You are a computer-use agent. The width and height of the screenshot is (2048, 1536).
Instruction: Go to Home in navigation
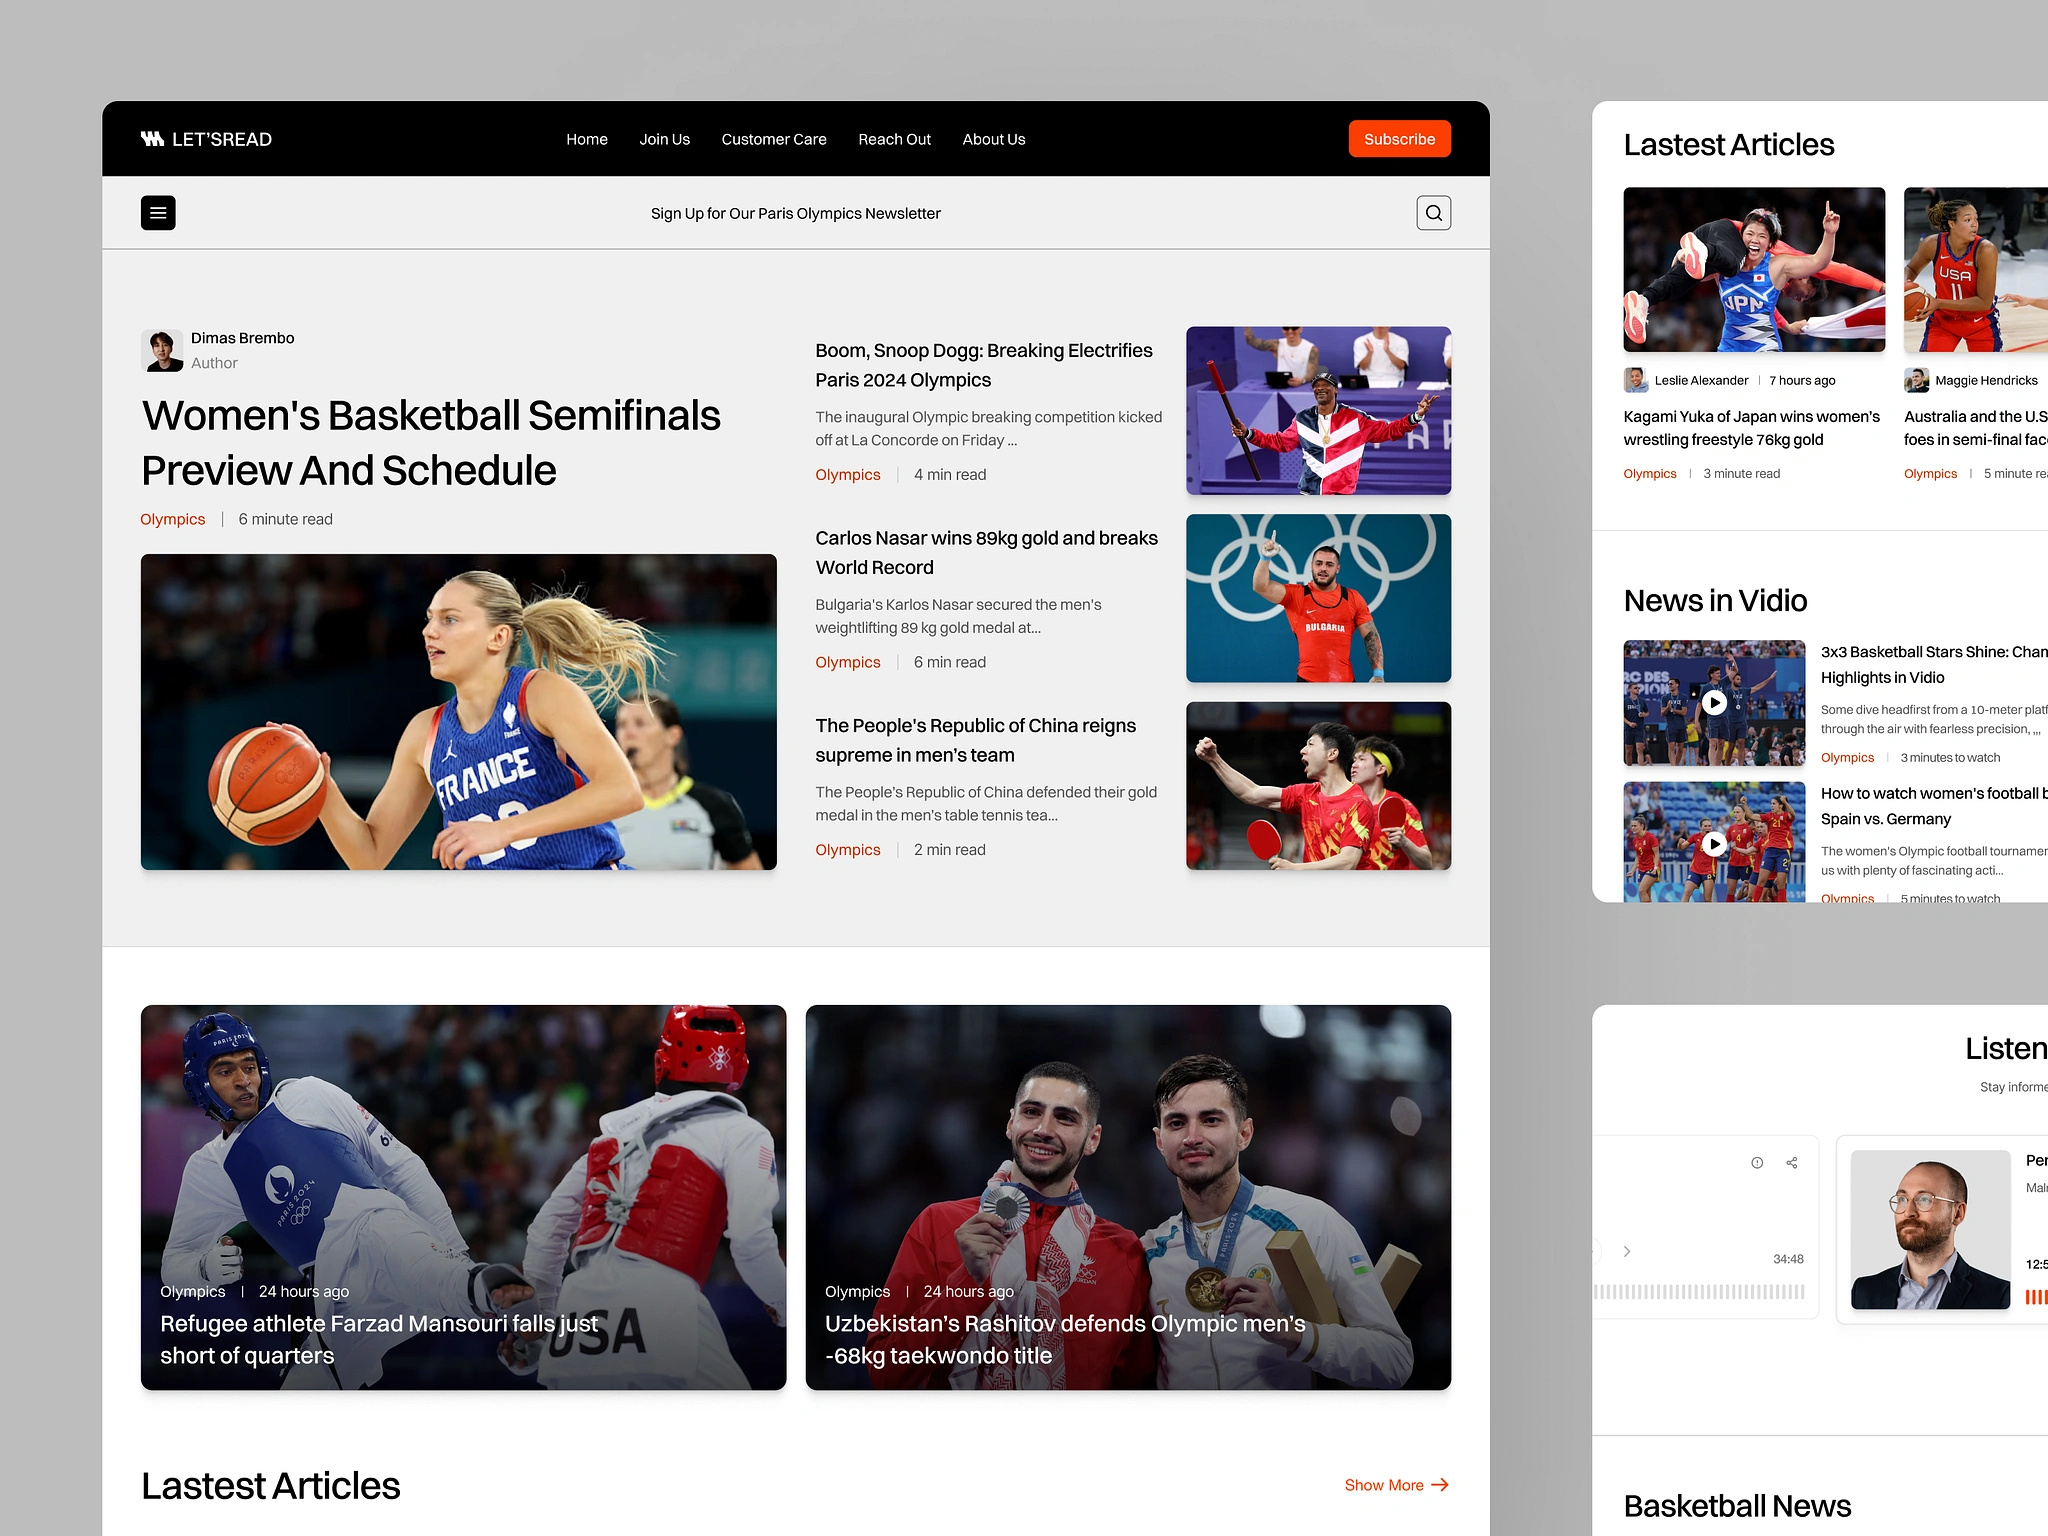[x=587, y=139]
